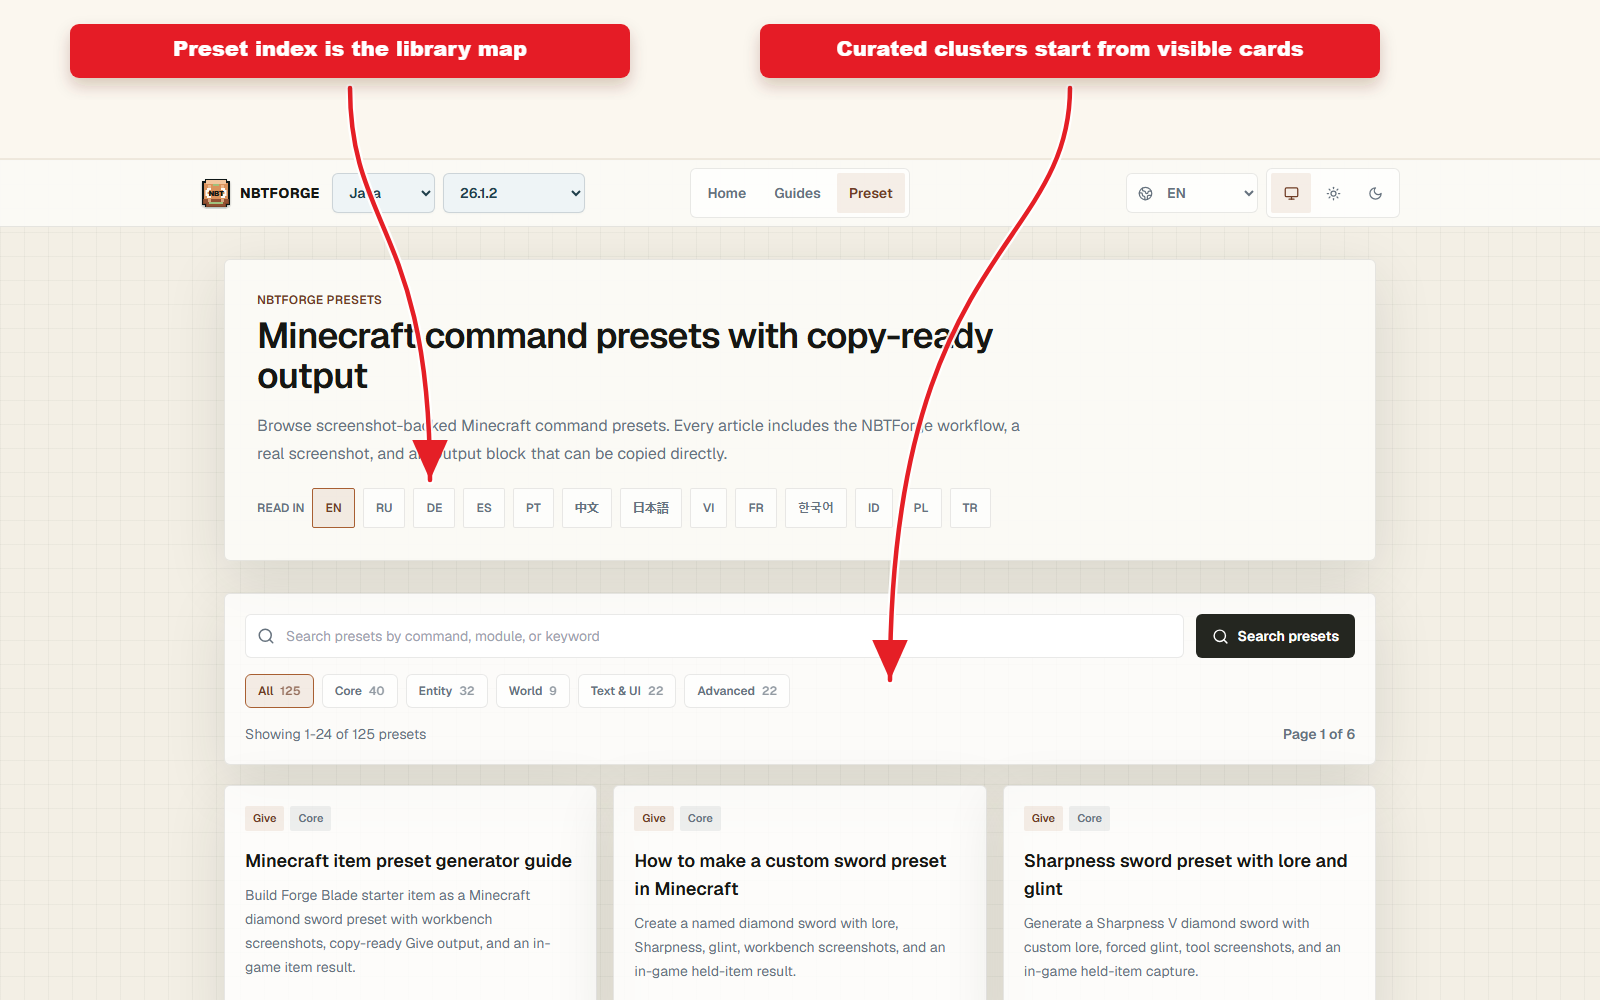Image resolution: width=1600 pixels, height=1000 pixels.
Task: Switch to light theme sun icon
Action: click(1333, 193)
